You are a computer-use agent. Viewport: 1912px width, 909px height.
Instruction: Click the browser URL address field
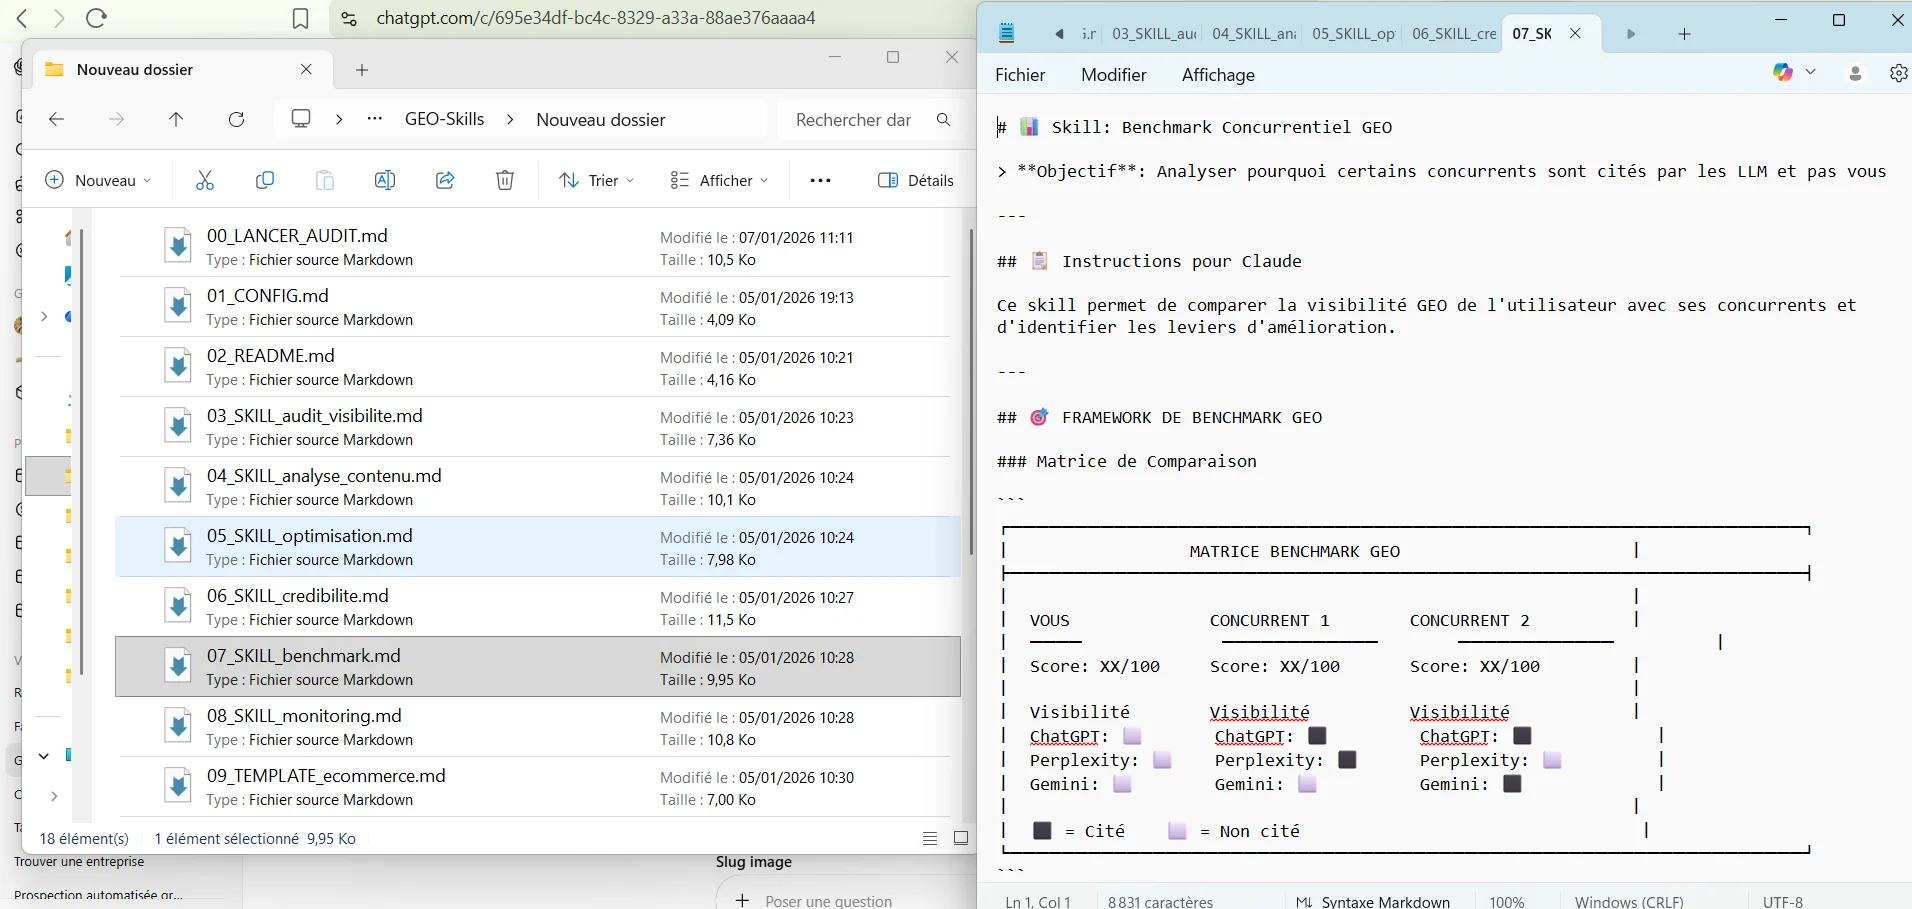coord(596,18)
